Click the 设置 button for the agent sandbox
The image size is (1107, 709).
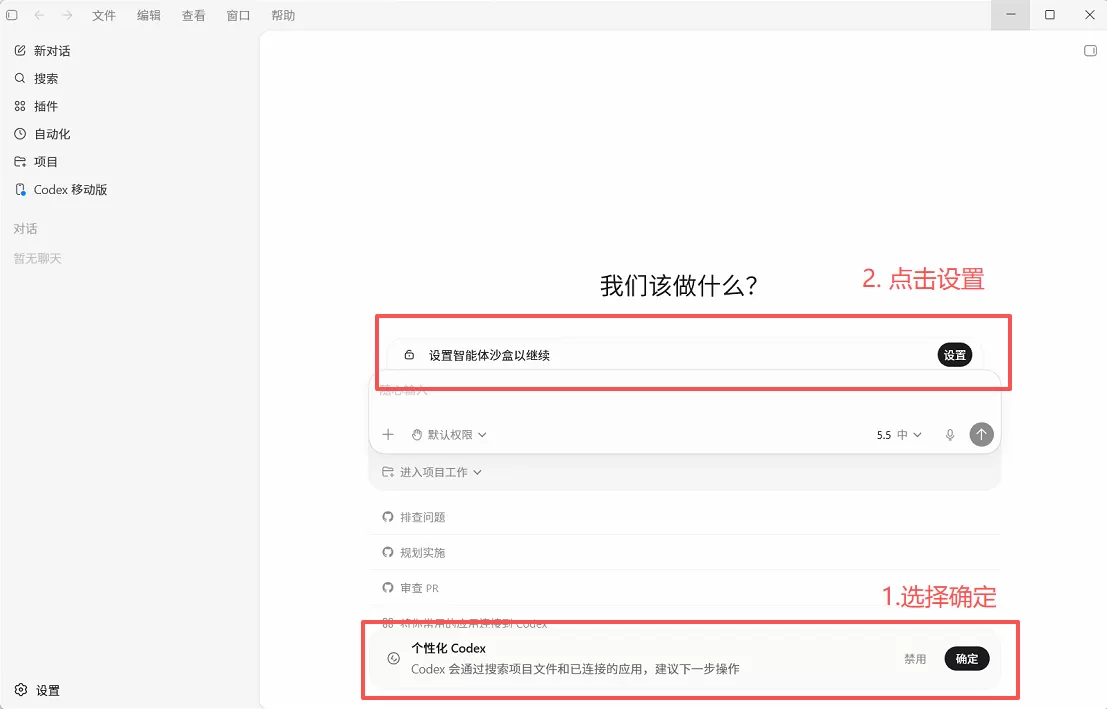tap(955, 355)
